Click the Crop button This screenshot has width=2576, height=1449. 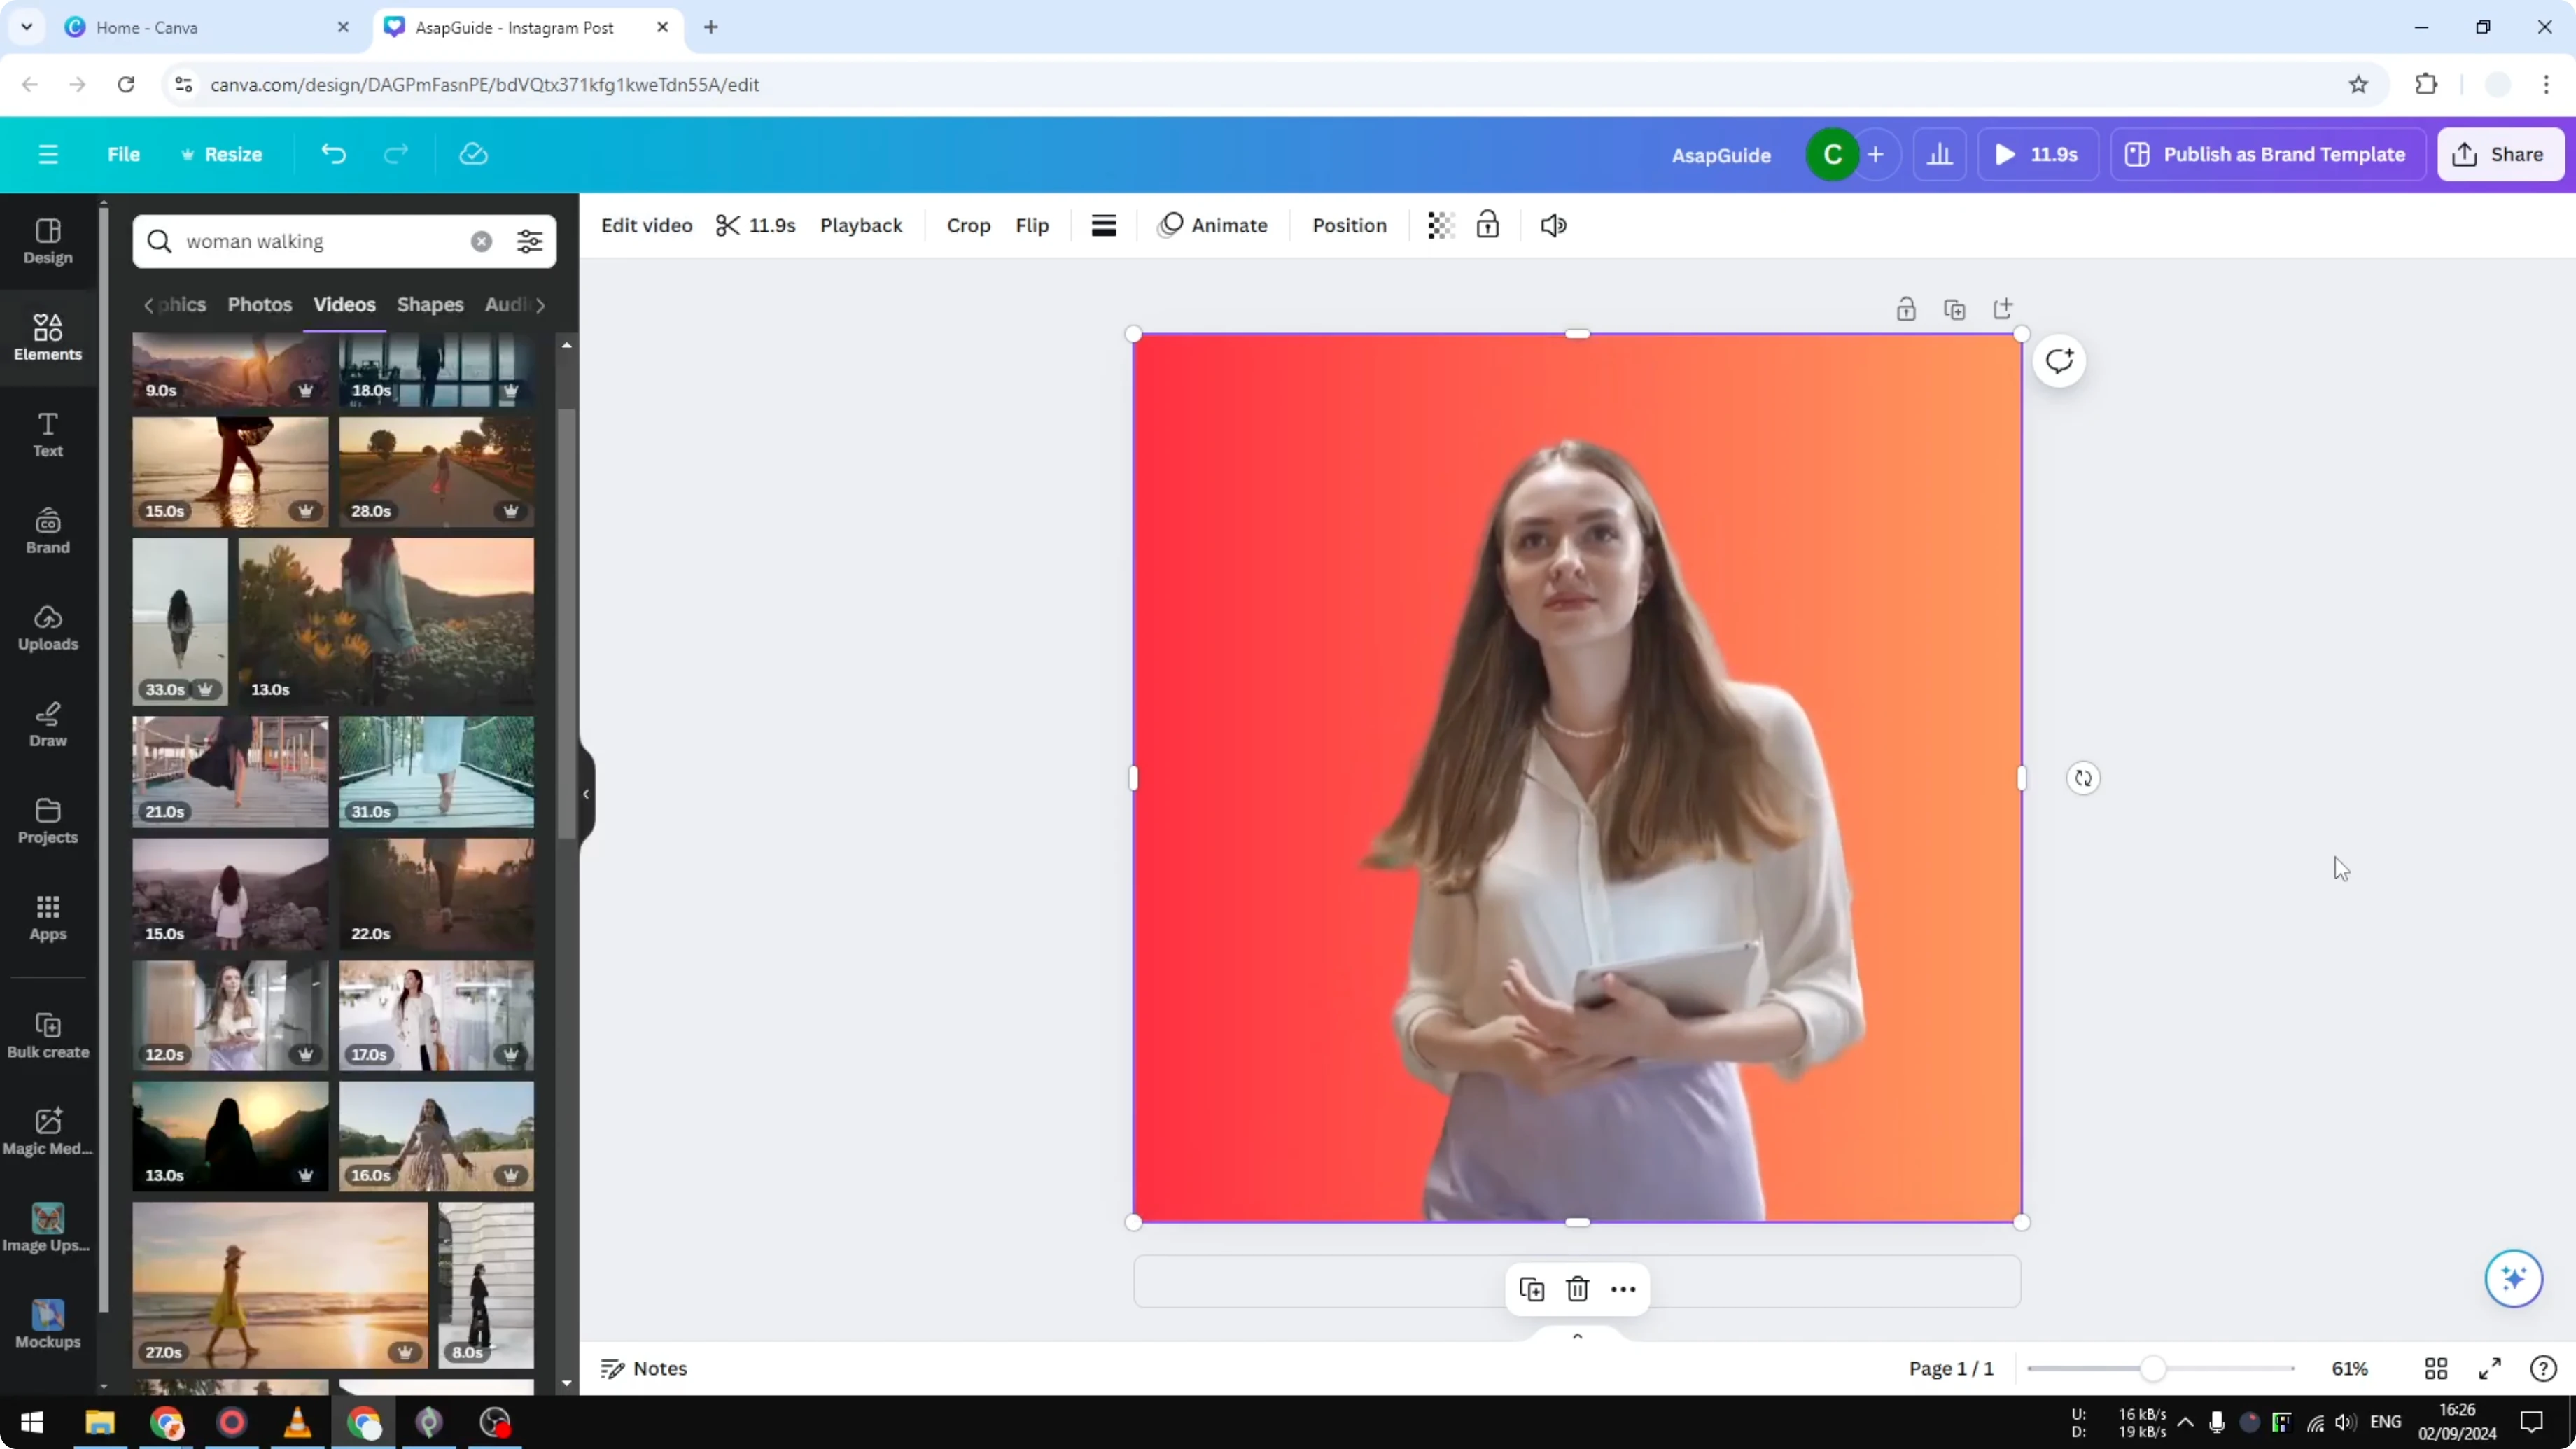click(968, 226)
